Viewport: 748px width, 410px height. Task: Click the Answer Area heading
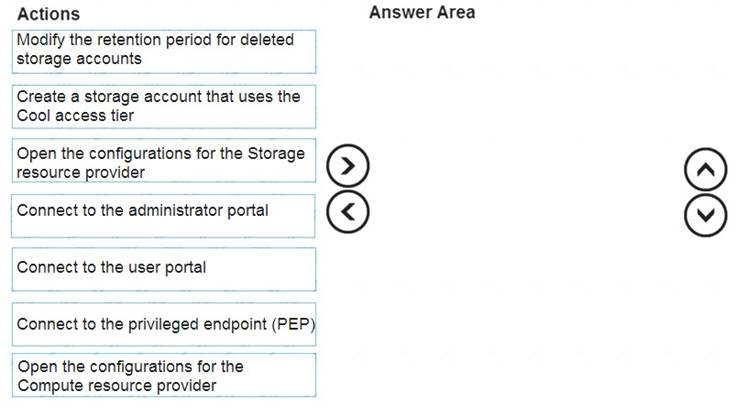point(422,12)
